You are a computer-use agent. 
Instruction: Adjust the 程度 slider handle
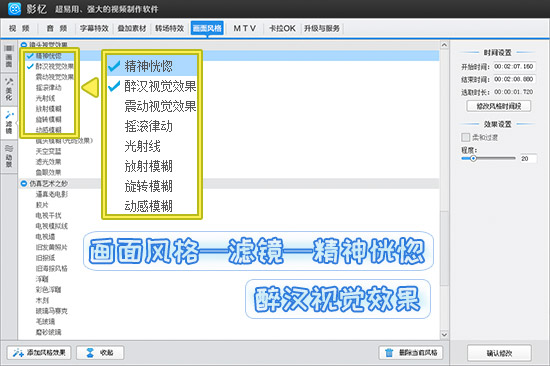473,159
